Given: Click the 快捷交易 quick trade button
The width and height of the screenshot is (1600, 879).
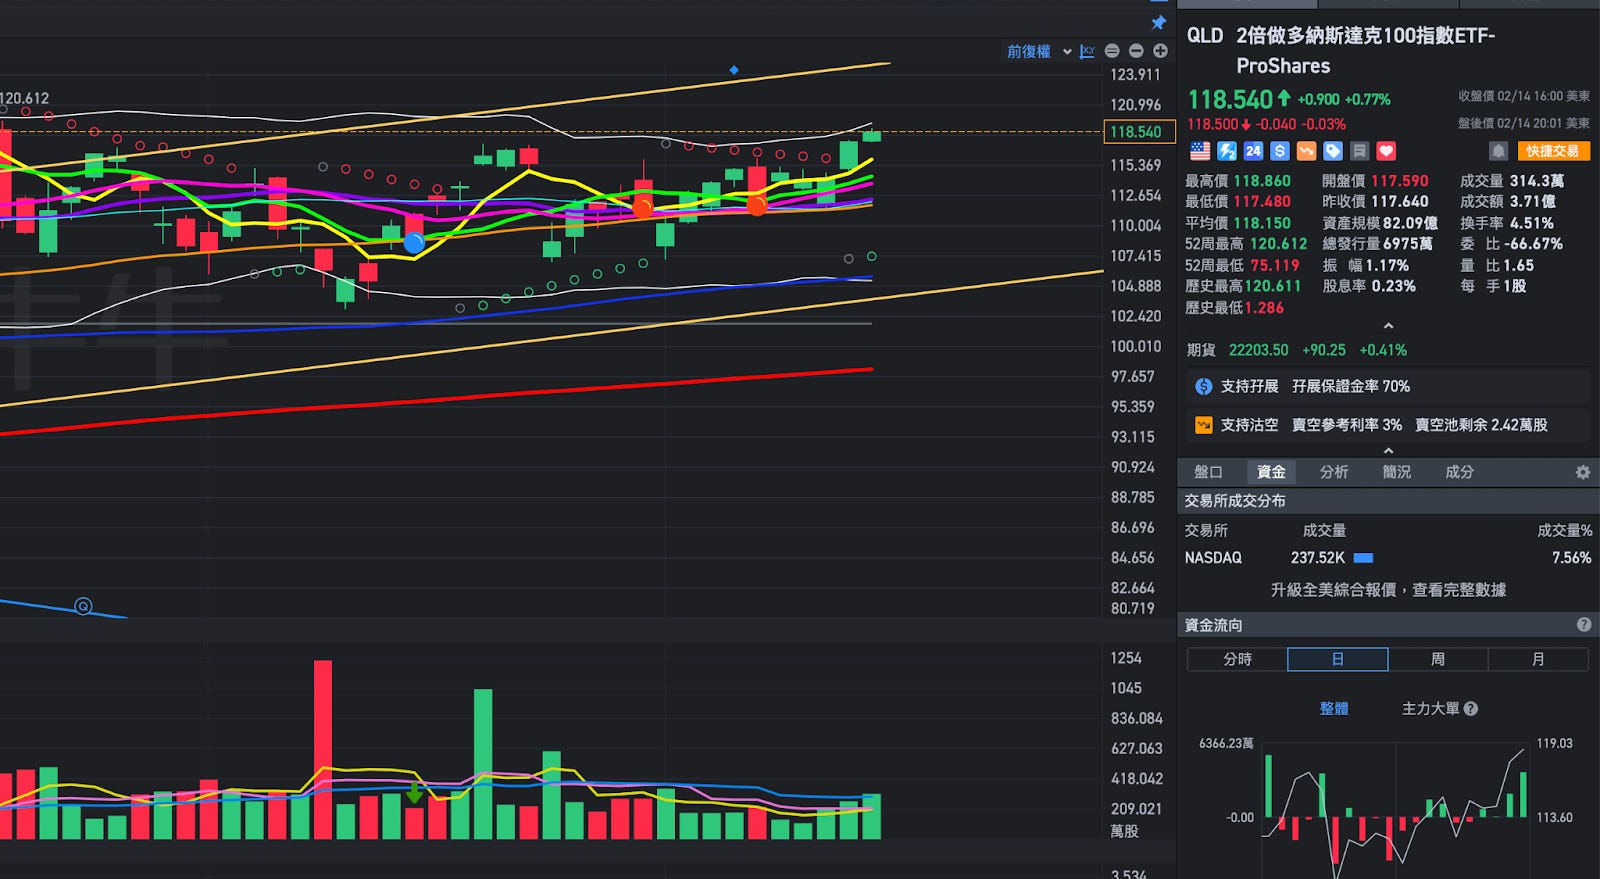Looking at the screenshot, I should click(x=1553, y=151).
